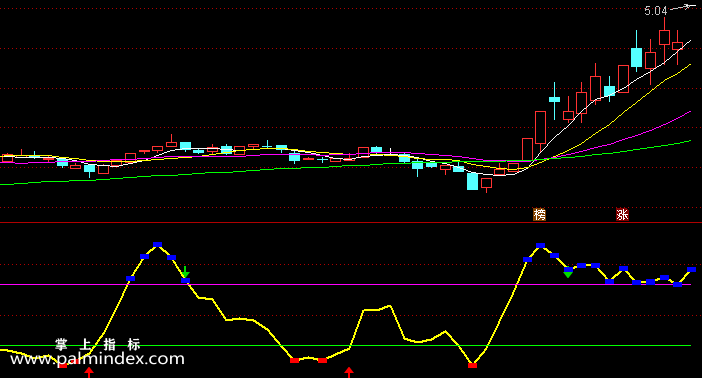Click the 榜 badge icon below the chart
Screen dimensions: 702x378
pos(539,215)
